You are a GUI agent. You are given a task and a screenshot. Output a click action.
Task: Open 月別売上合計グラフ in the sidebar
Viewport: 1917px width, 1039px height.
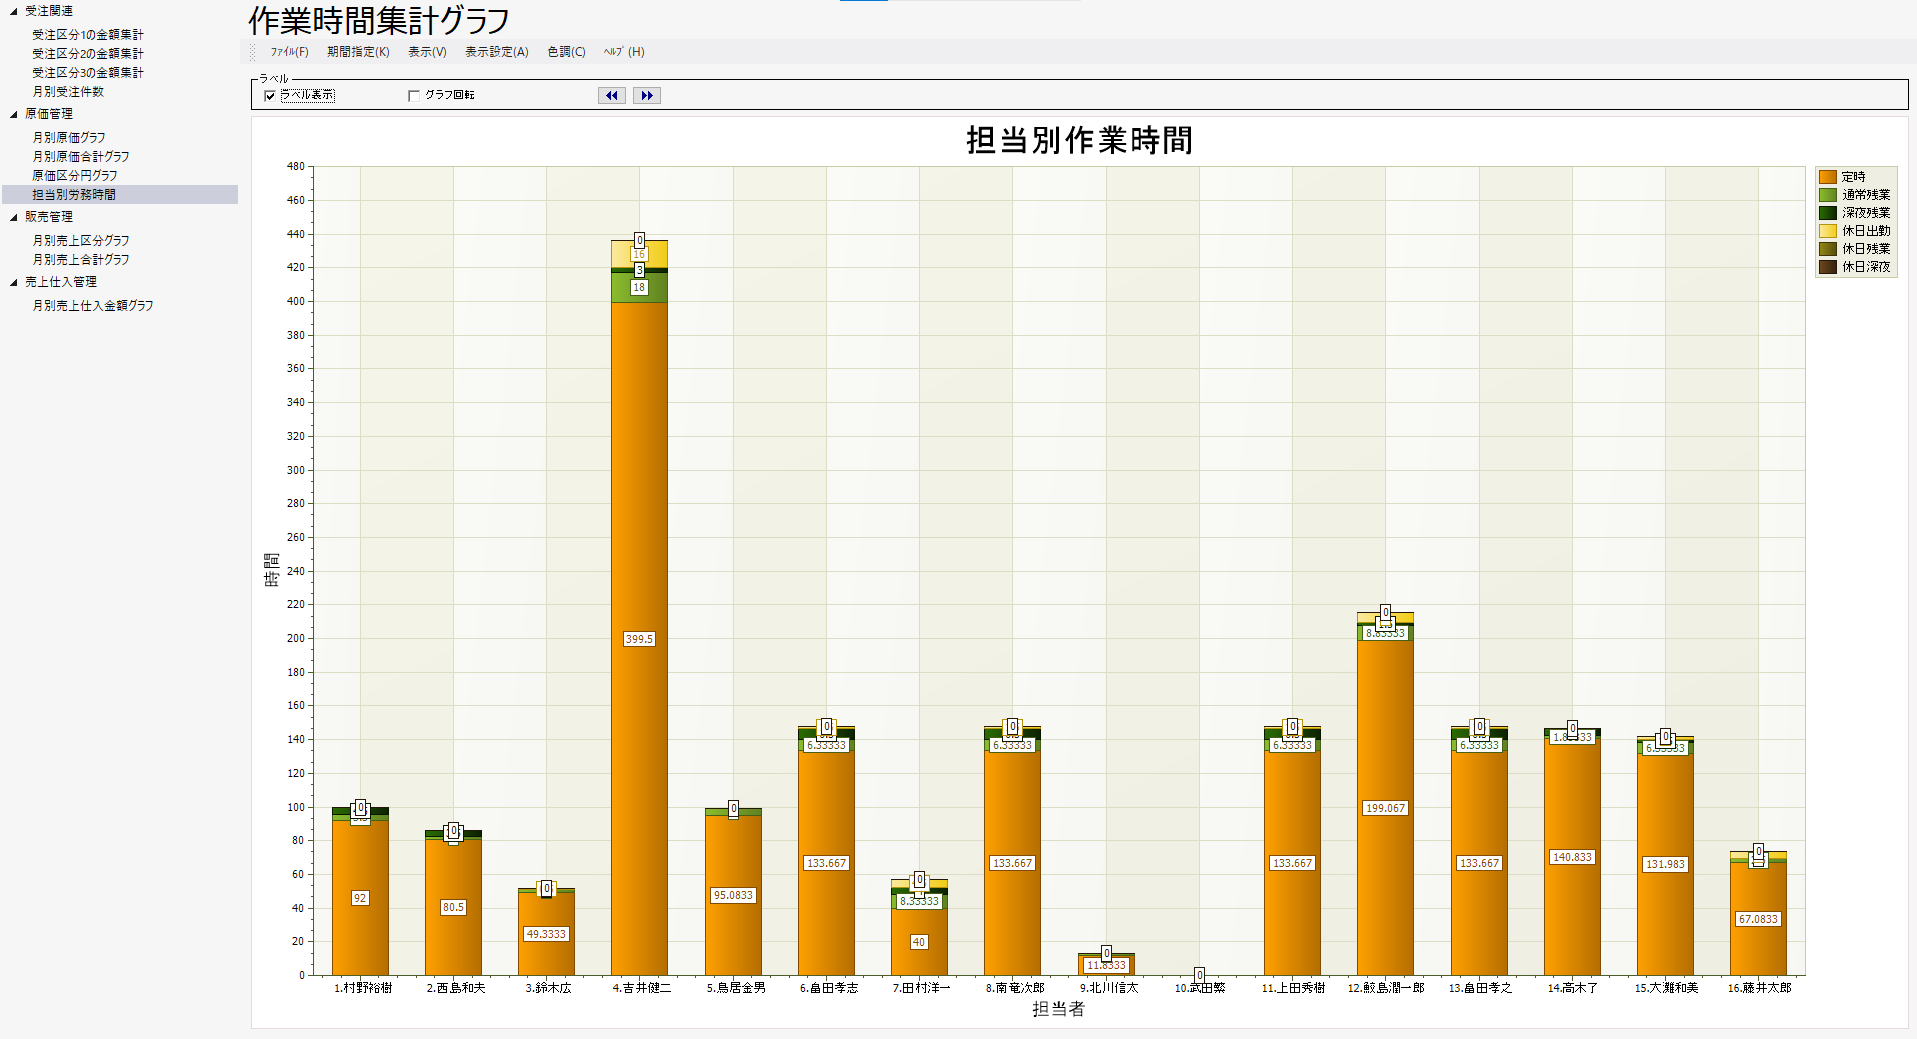pos(81,260)
